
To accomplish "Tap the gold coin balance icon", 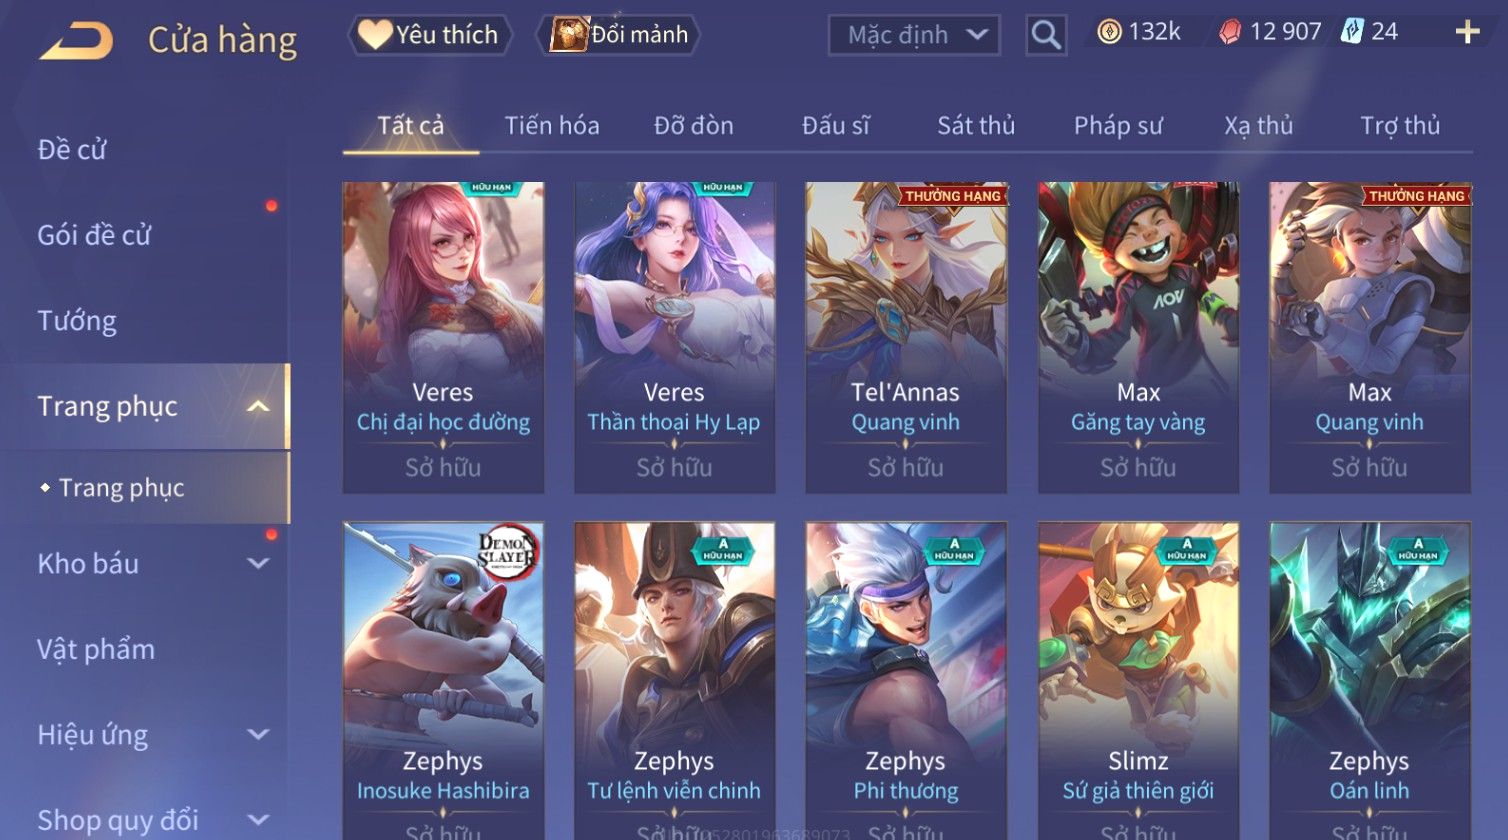I will tap(1109, 32).
